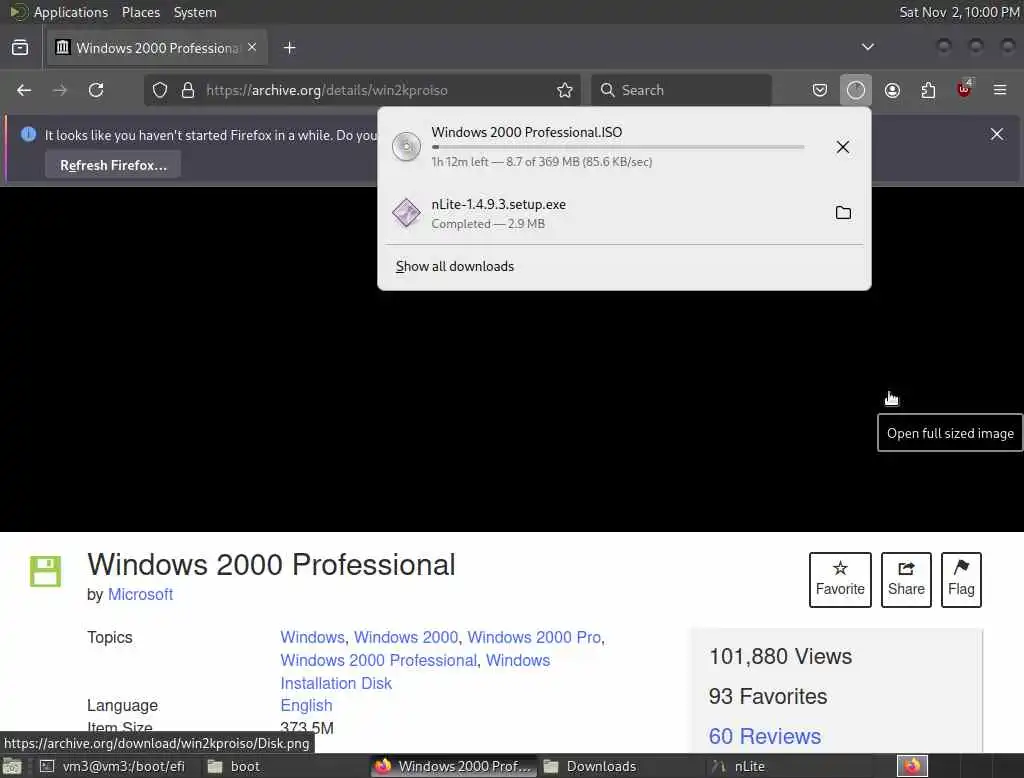Click the site padlock icon
The image size is (1024, 778).
[188, 90]
